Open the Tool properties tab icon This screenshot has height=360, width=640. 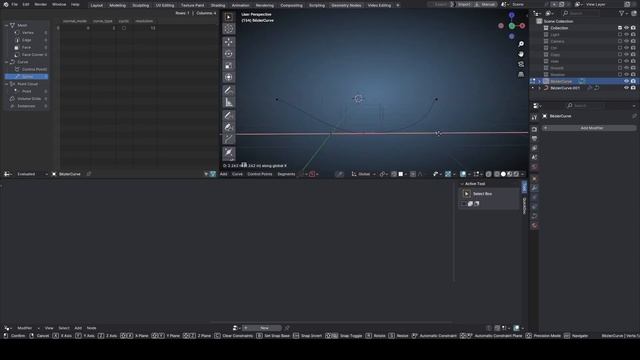534,117
